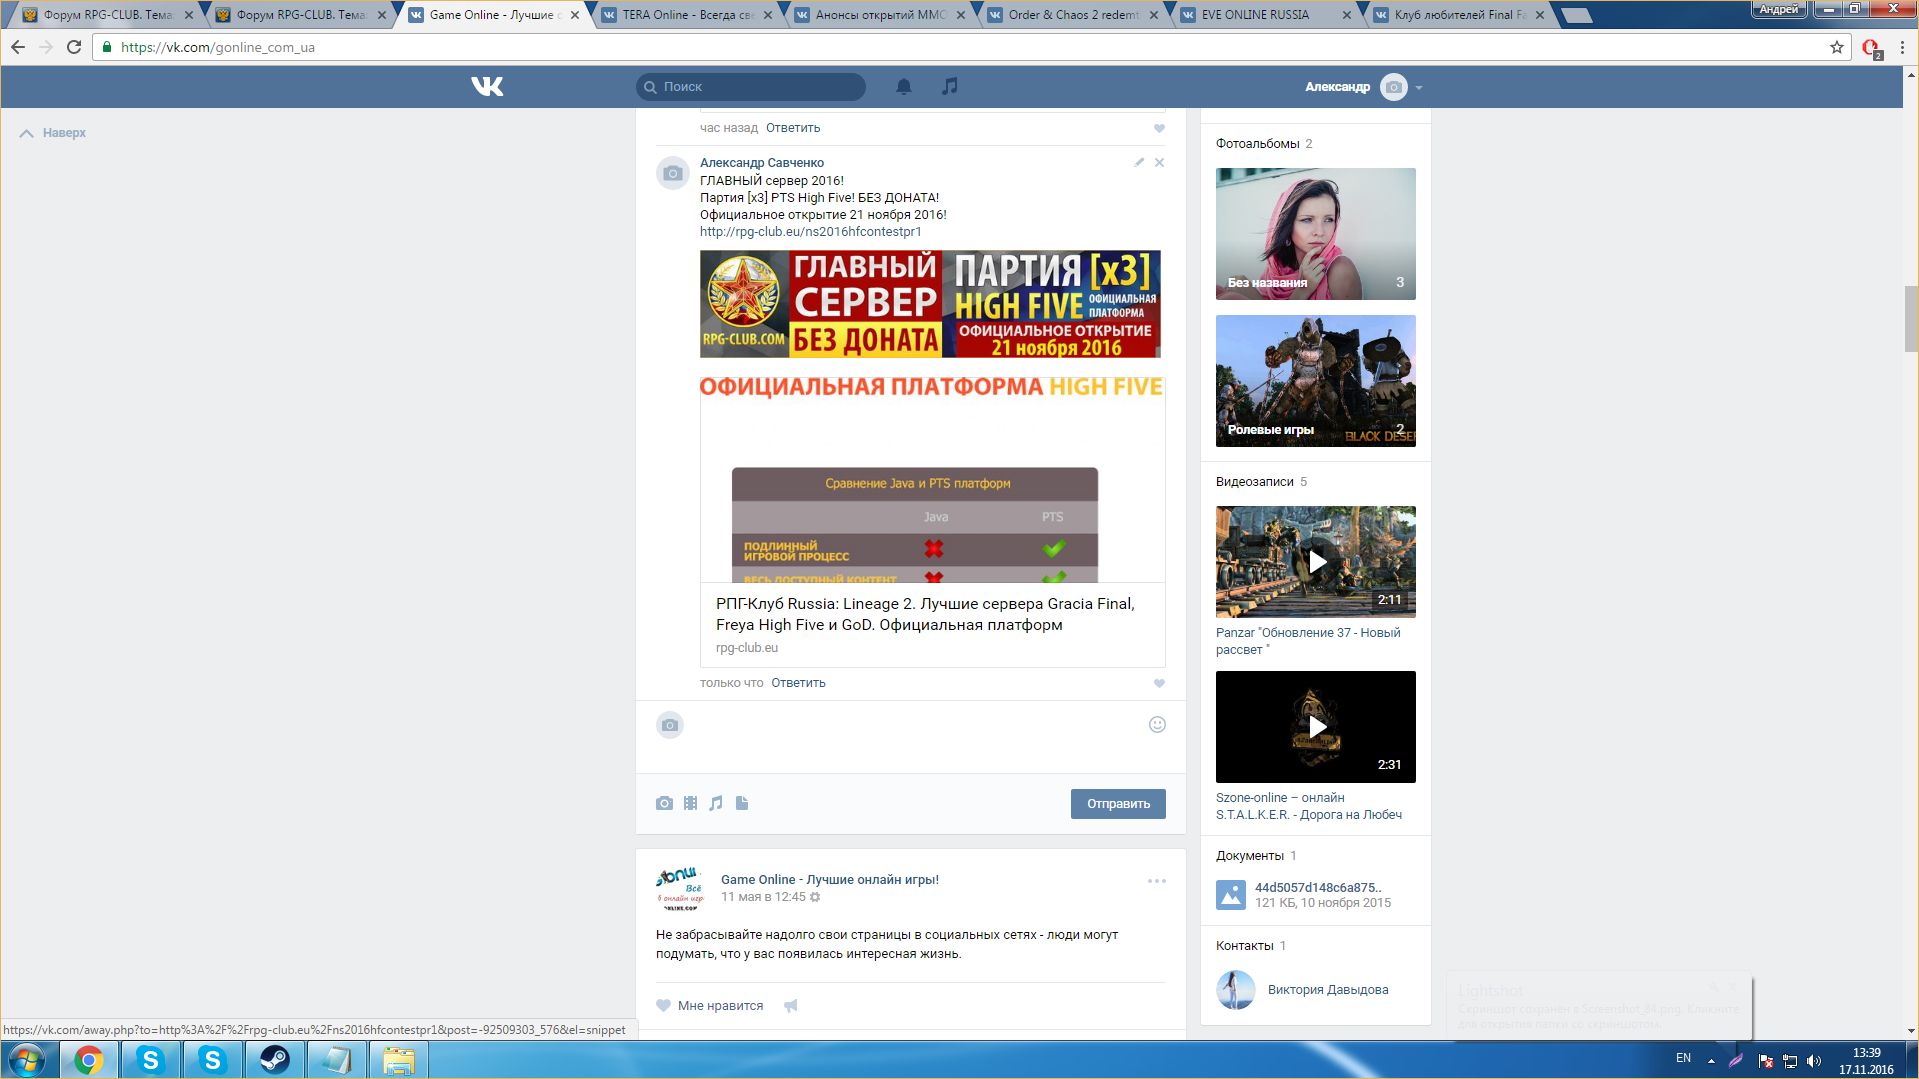1919x1079 pixels.
Task: Open emoji smiley picker in comment box
Action: (1157, 725)
